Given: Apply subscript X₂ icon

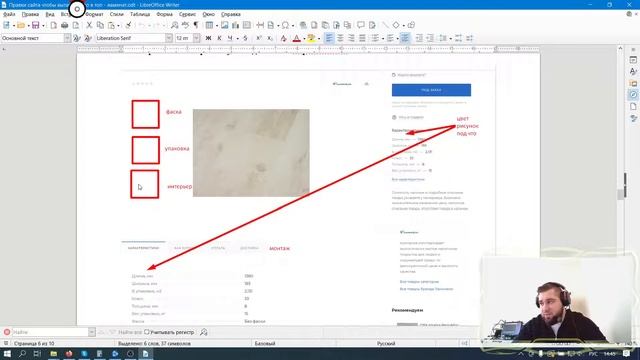Looking at the screenshot, I should tap(270, 38).
